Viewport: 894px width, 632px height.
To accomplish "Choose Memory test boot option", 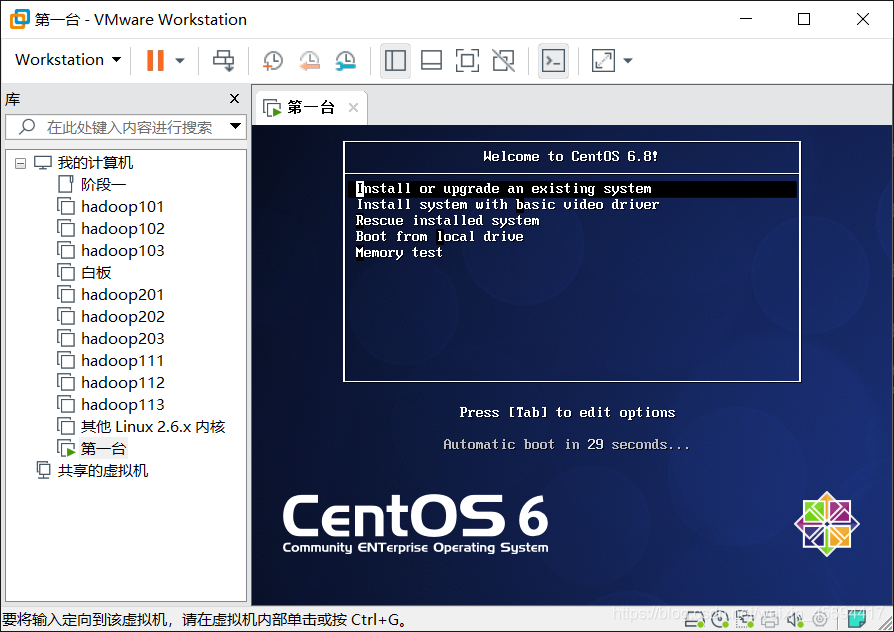I will pos(399,253).
